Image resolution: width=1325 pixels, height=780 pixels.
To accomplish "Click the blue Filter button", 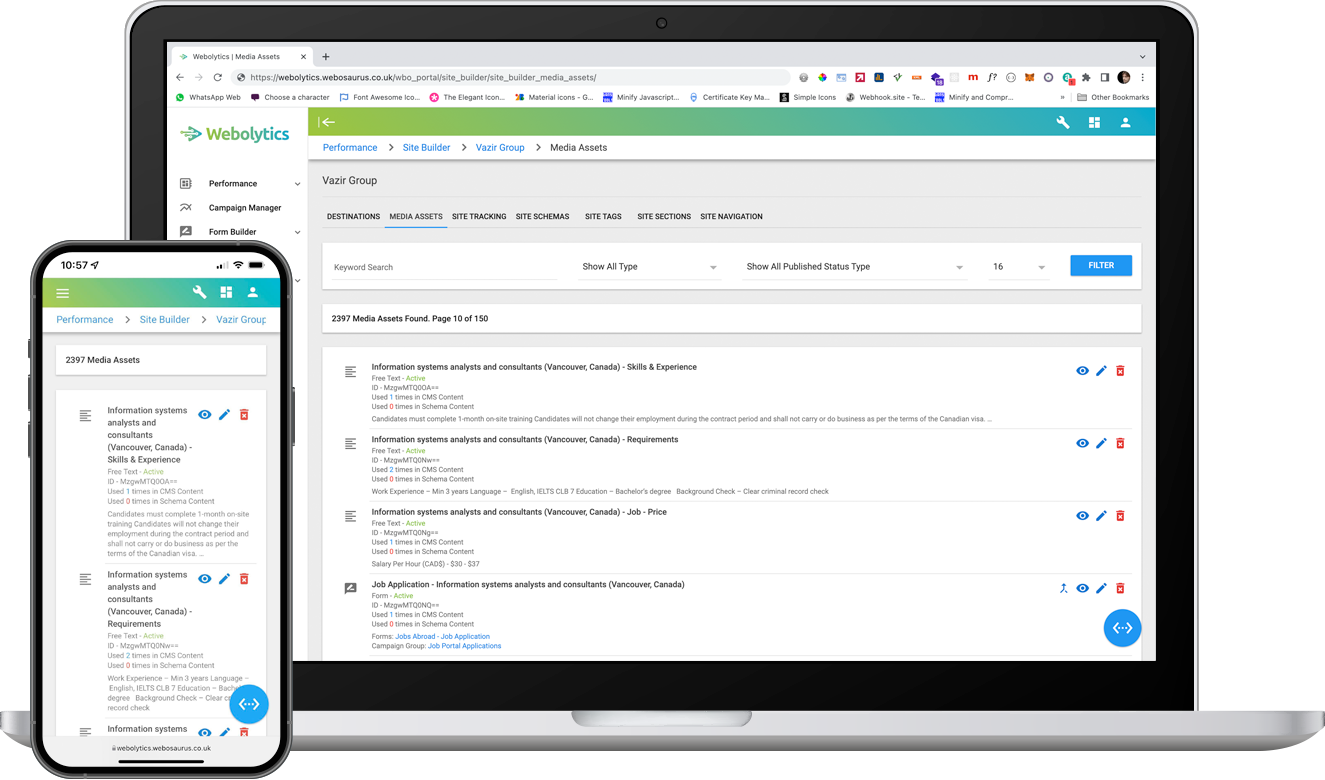I will pyautogui.click(x=1101, y=265).
